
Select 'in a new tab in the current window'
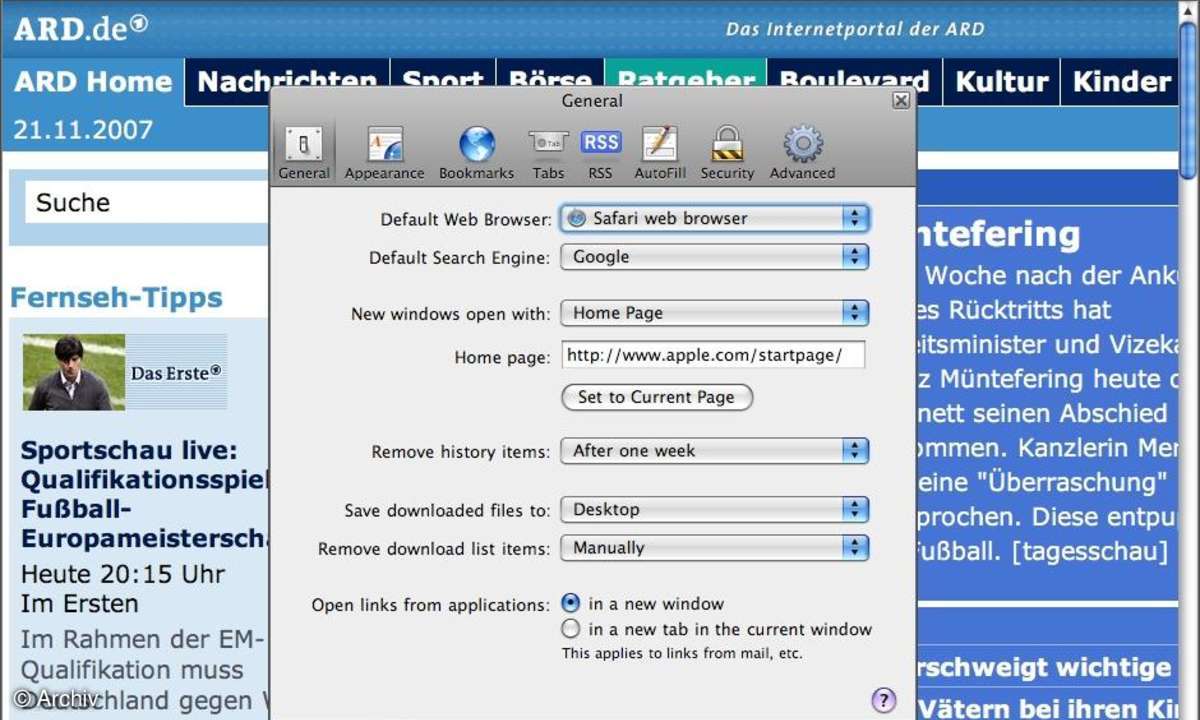pyautogui.click(x=570, y=629)
